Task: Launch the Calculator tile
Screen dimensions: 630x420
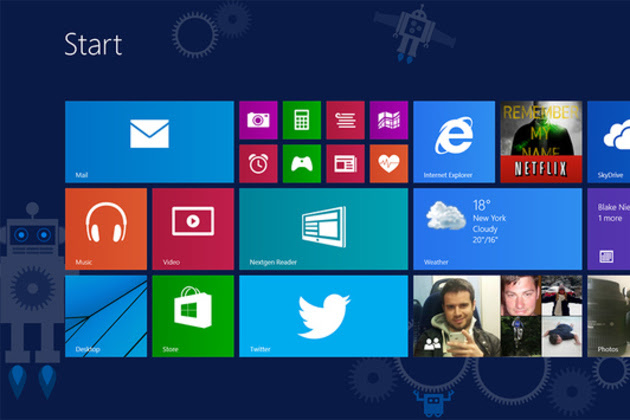Action: coord(302,120)
